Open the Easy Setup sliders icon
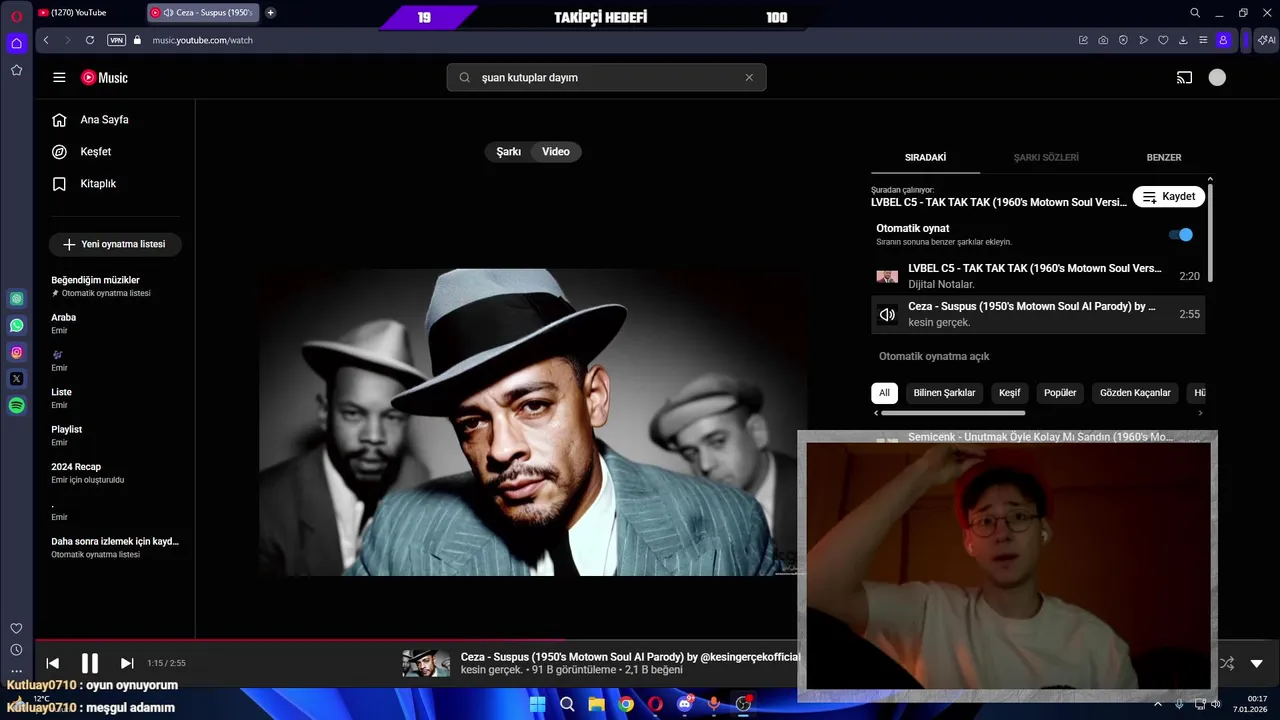The image size is (1280, 720). click(x=1203, y=40)
